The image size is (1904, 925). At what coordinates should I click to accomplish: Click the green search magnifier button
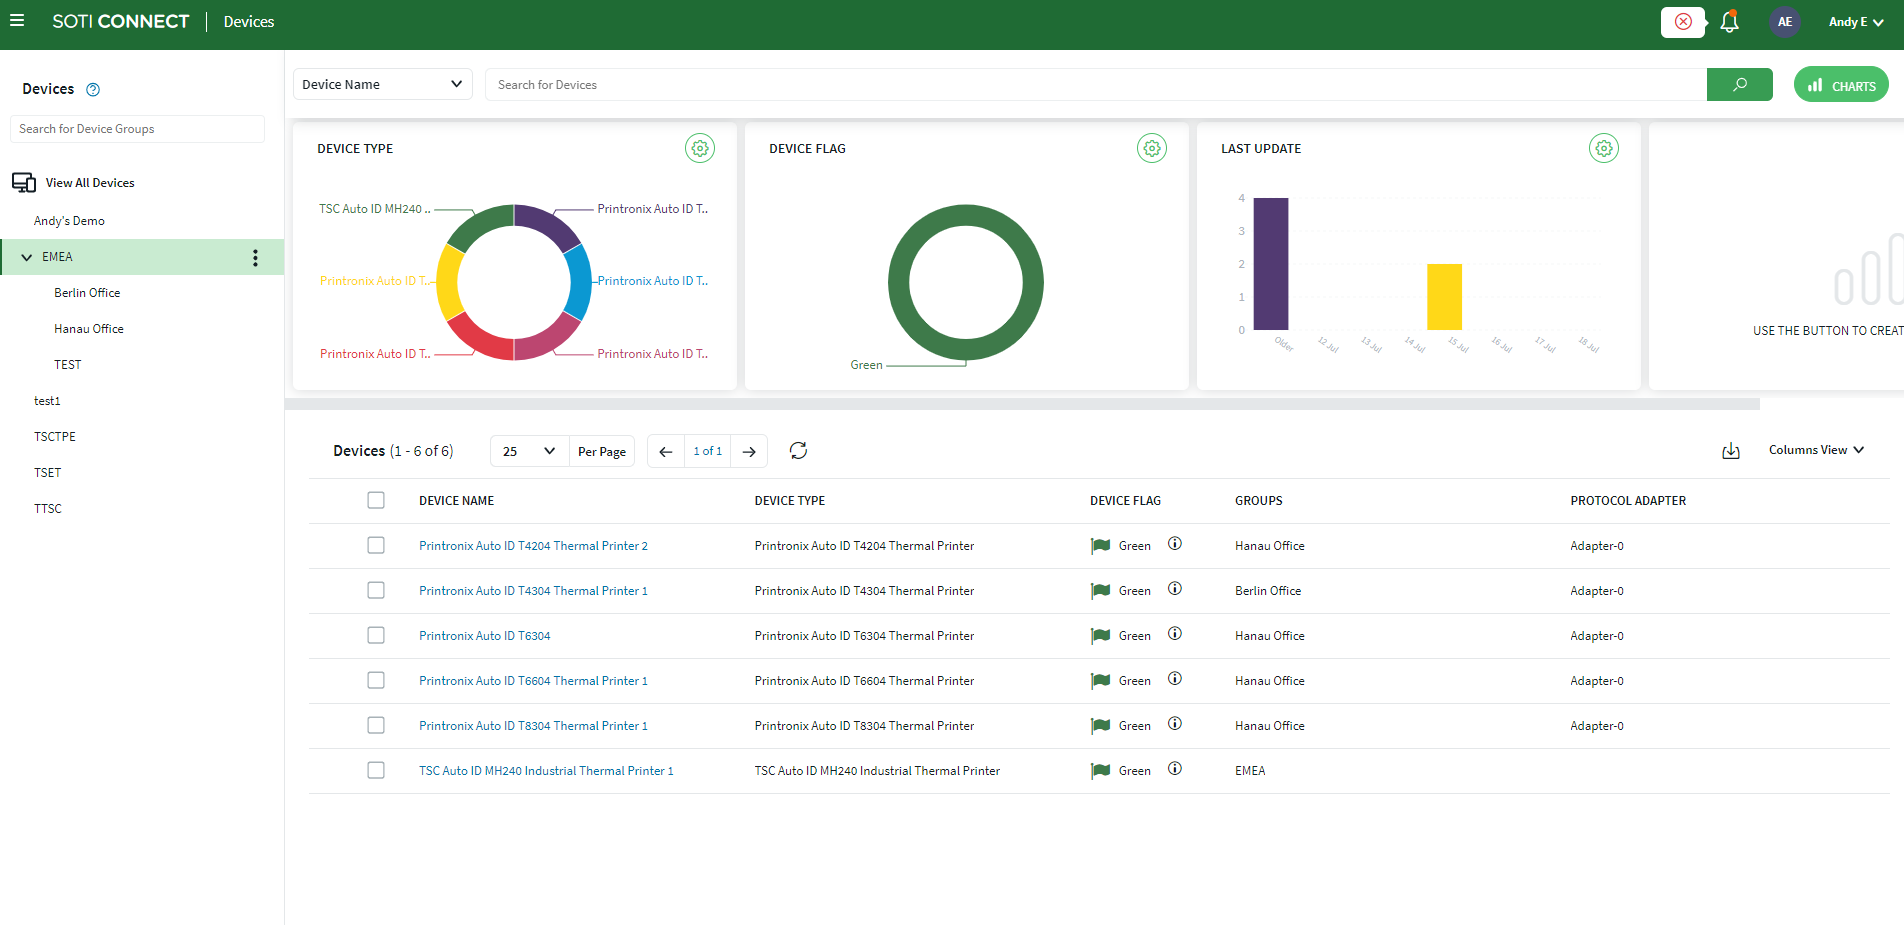(1739, 85)
